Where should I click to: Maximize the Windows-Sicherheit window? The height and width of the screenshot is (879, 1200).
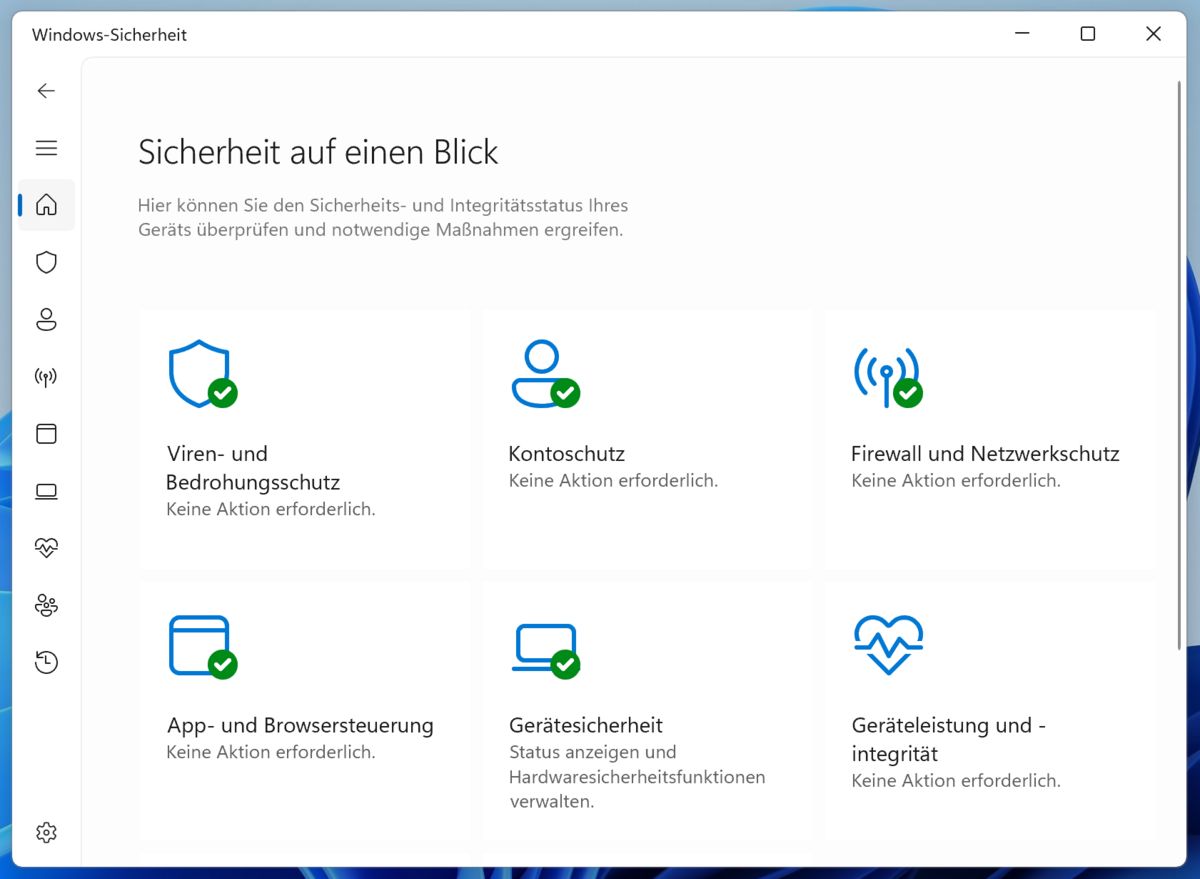pos(1088,34)
